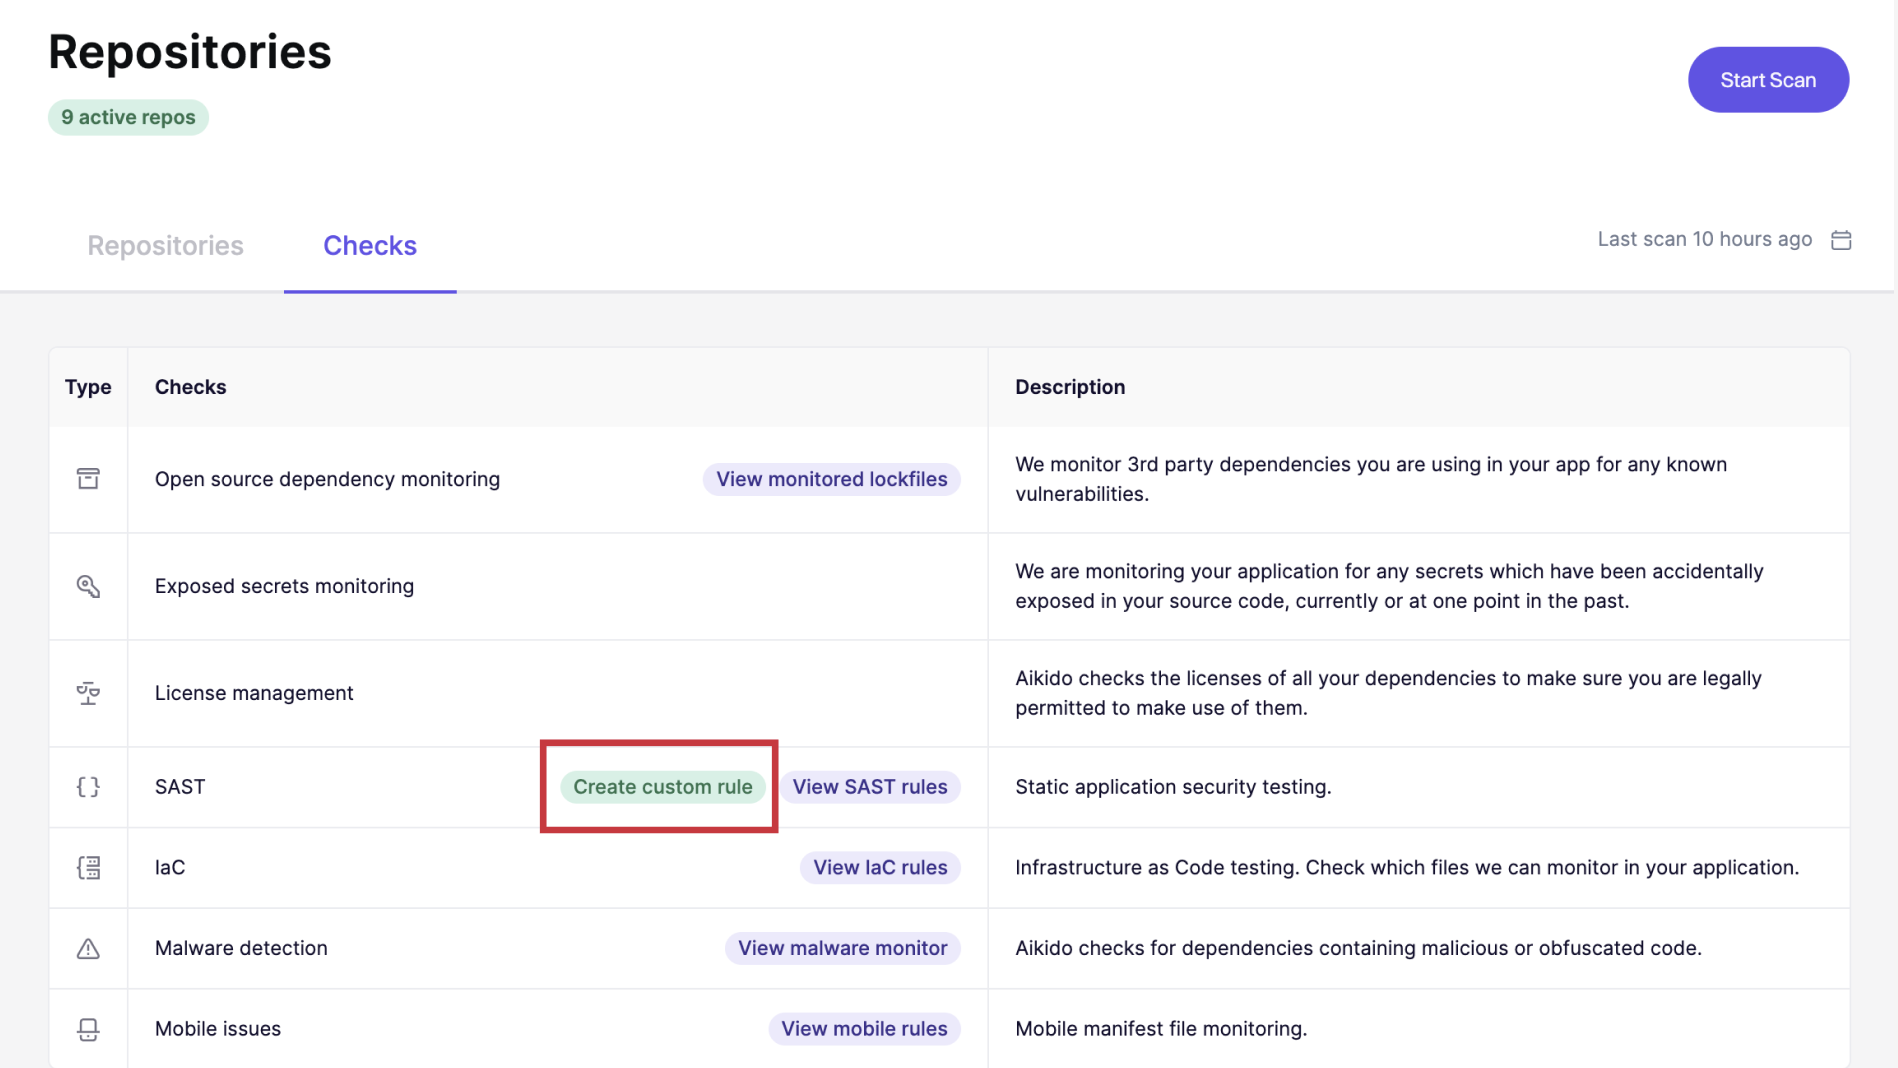Select the Exposed secrets monitoring row label

284,586
